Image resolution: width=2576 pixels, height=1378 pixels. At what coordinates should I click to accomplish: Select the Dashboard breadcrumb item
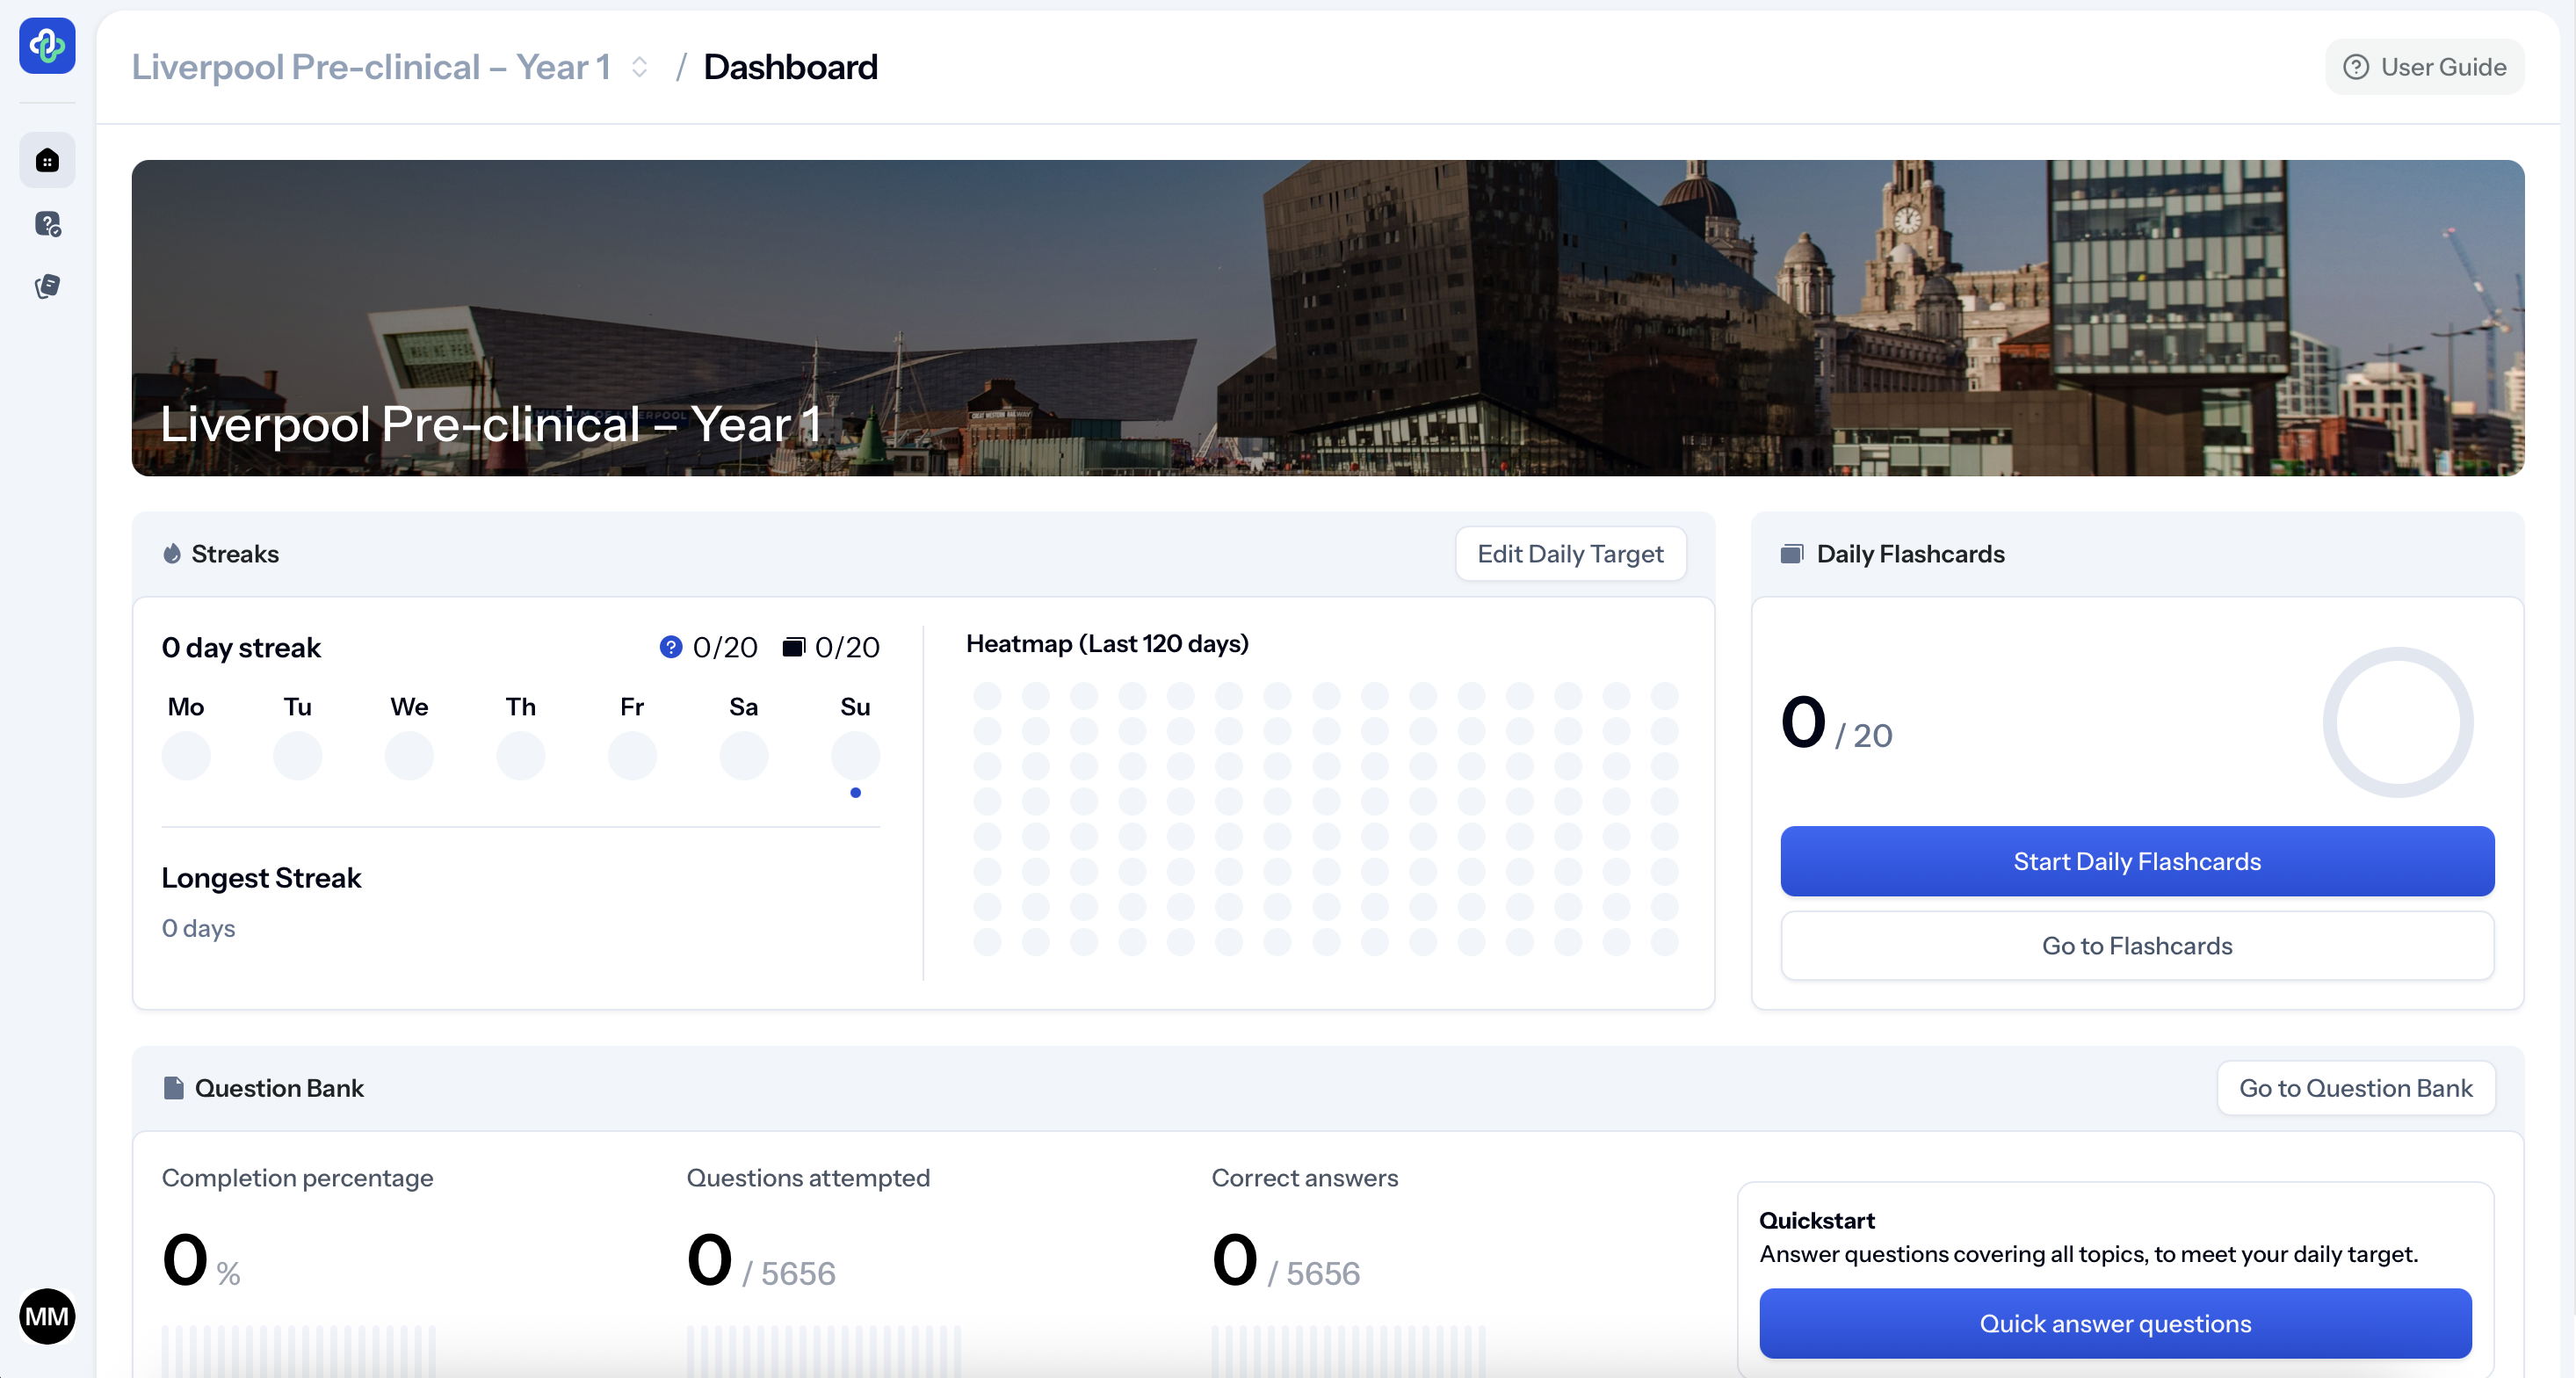point(790,67)
